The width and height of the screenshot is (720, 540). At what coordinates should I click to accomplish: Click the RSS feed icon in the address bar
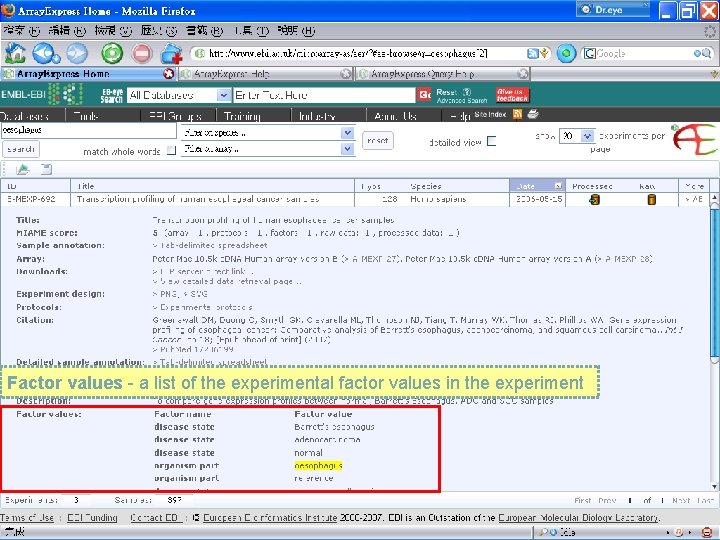tap(532, 53)
